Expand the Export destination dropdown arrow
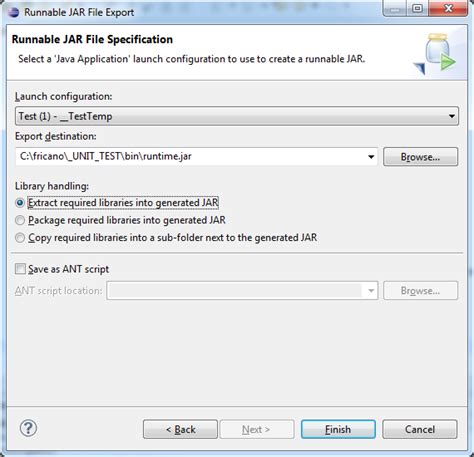Viewport: 474px width, 457px height. pos(371,157)
